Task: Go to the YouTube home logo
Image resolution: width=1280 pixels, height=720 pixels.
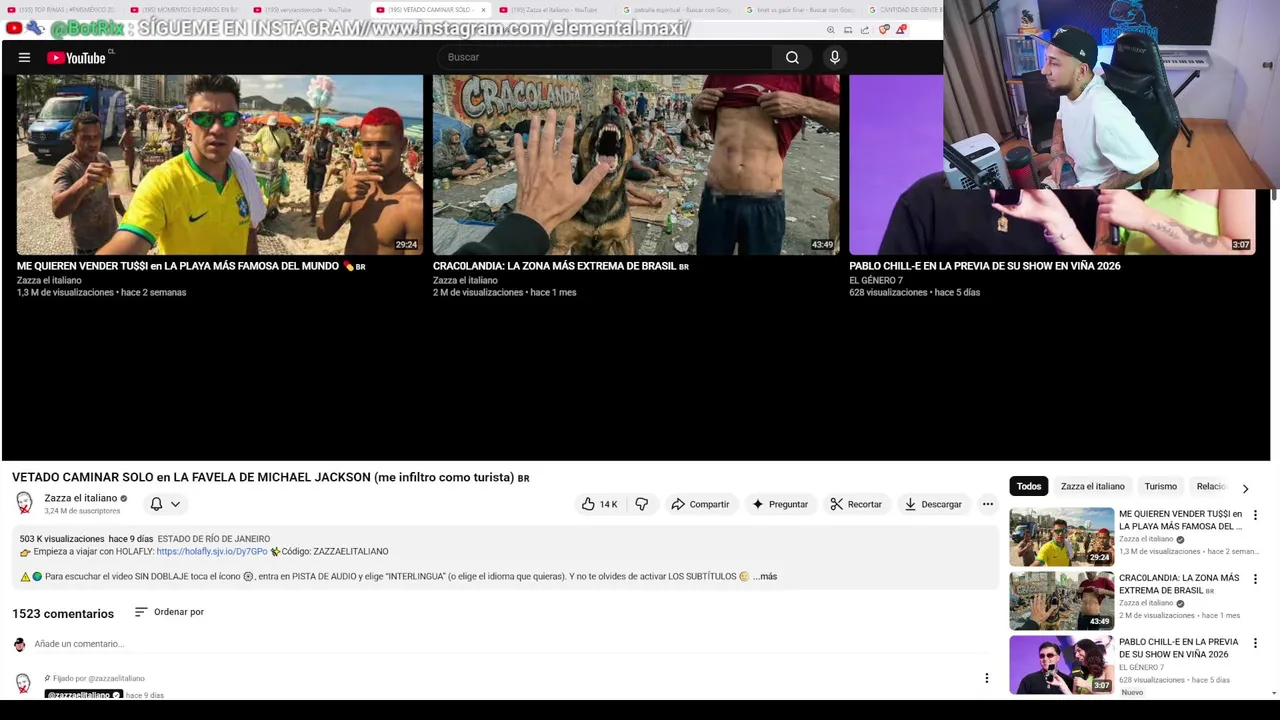Action: pyautogui.click(x=76, y=58)
